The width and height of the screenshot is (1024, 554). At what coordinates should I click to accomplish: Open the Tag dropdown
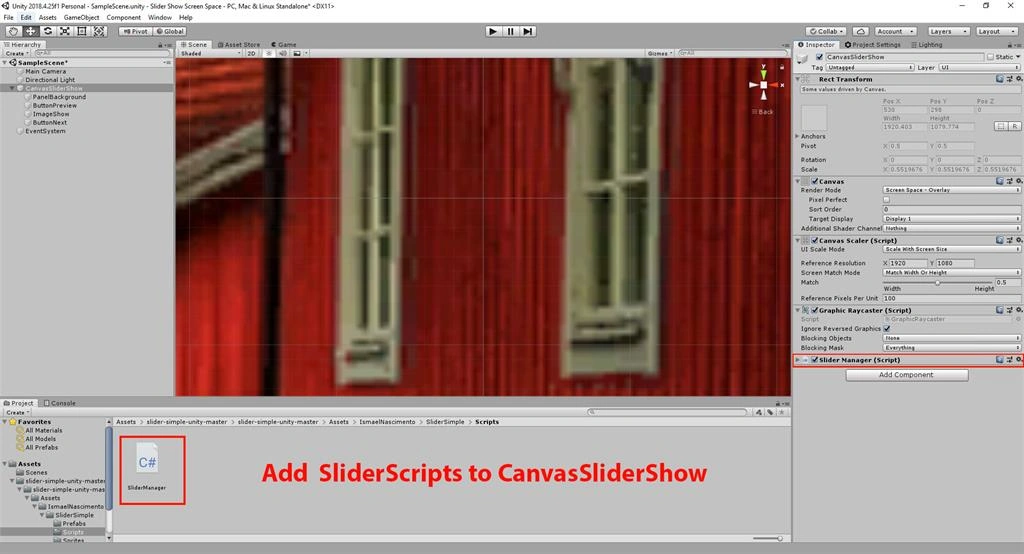[870, 67]
